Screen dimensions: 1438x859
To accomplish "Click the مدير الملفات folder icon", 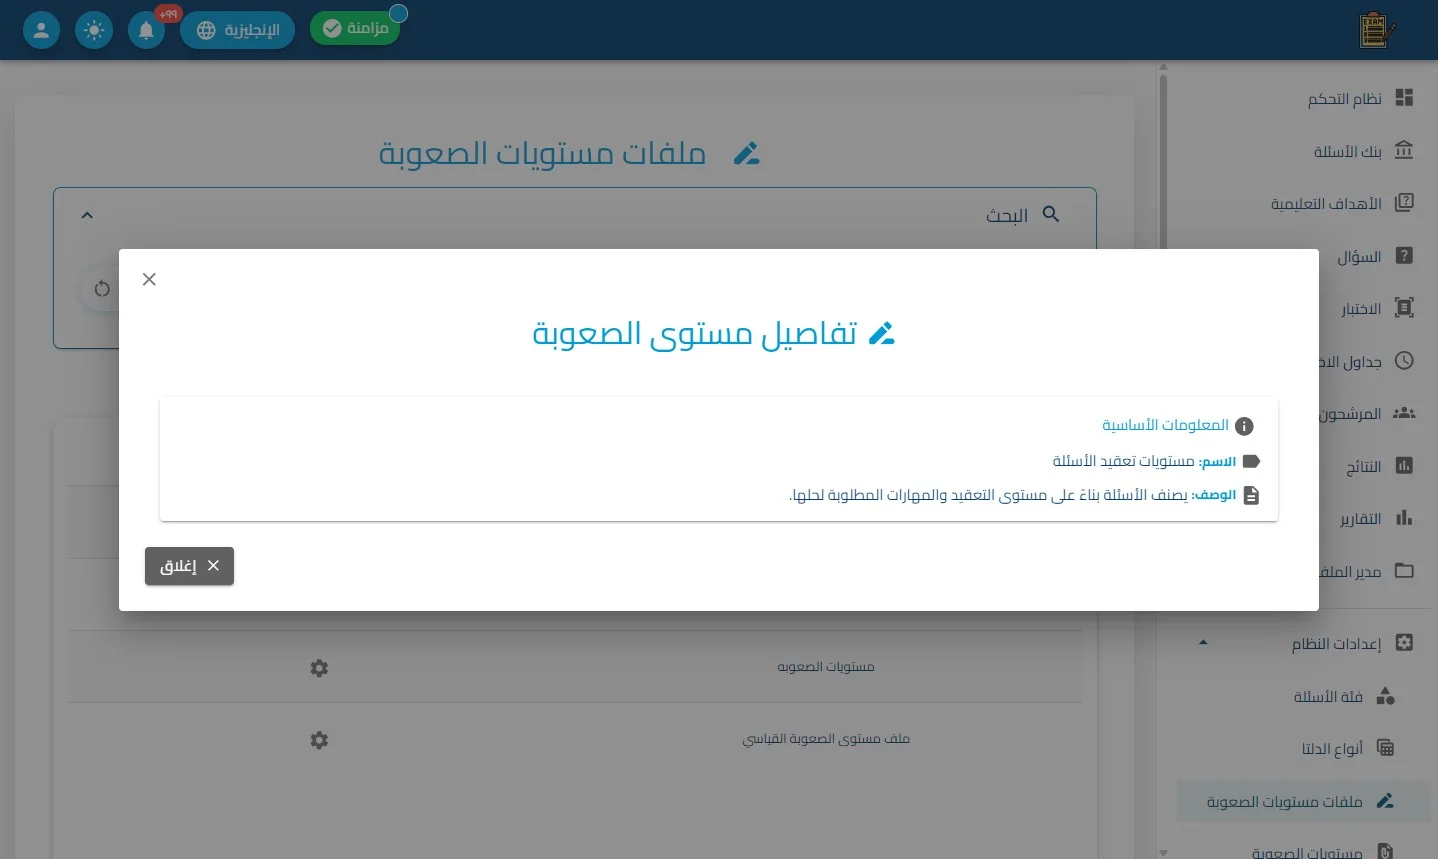I will click(x=1404, y=571).
